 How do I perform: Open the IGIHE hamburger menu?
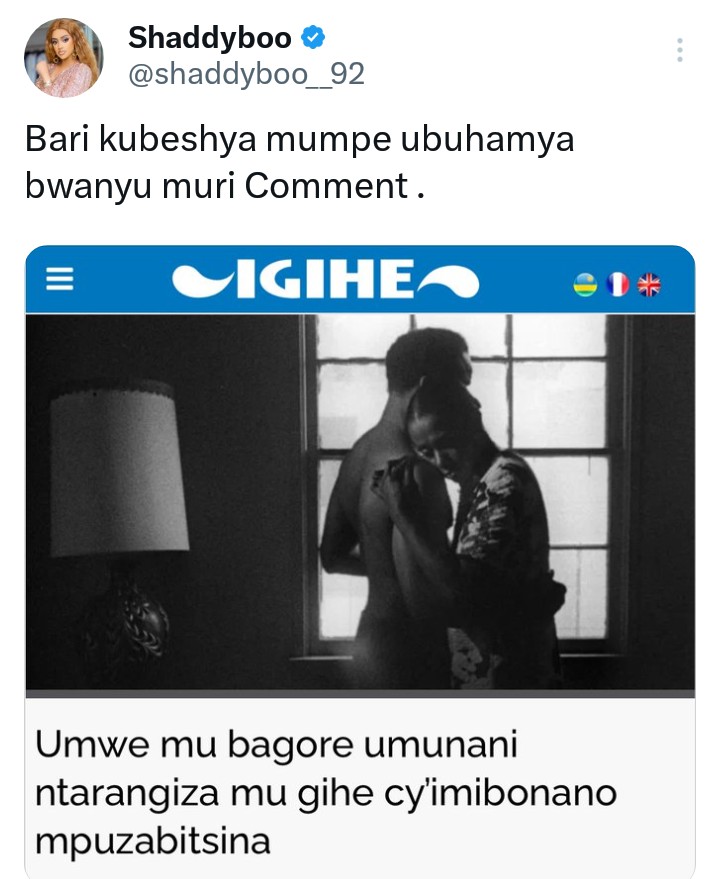(x=59, y=279)
